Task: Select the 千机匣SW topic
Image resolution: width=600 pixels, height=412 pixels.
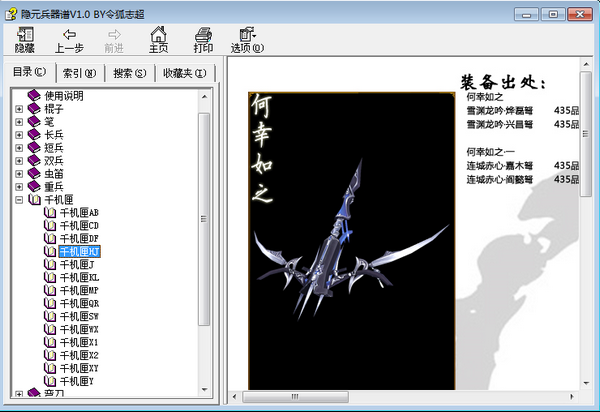Action: [x=79, y=317]
